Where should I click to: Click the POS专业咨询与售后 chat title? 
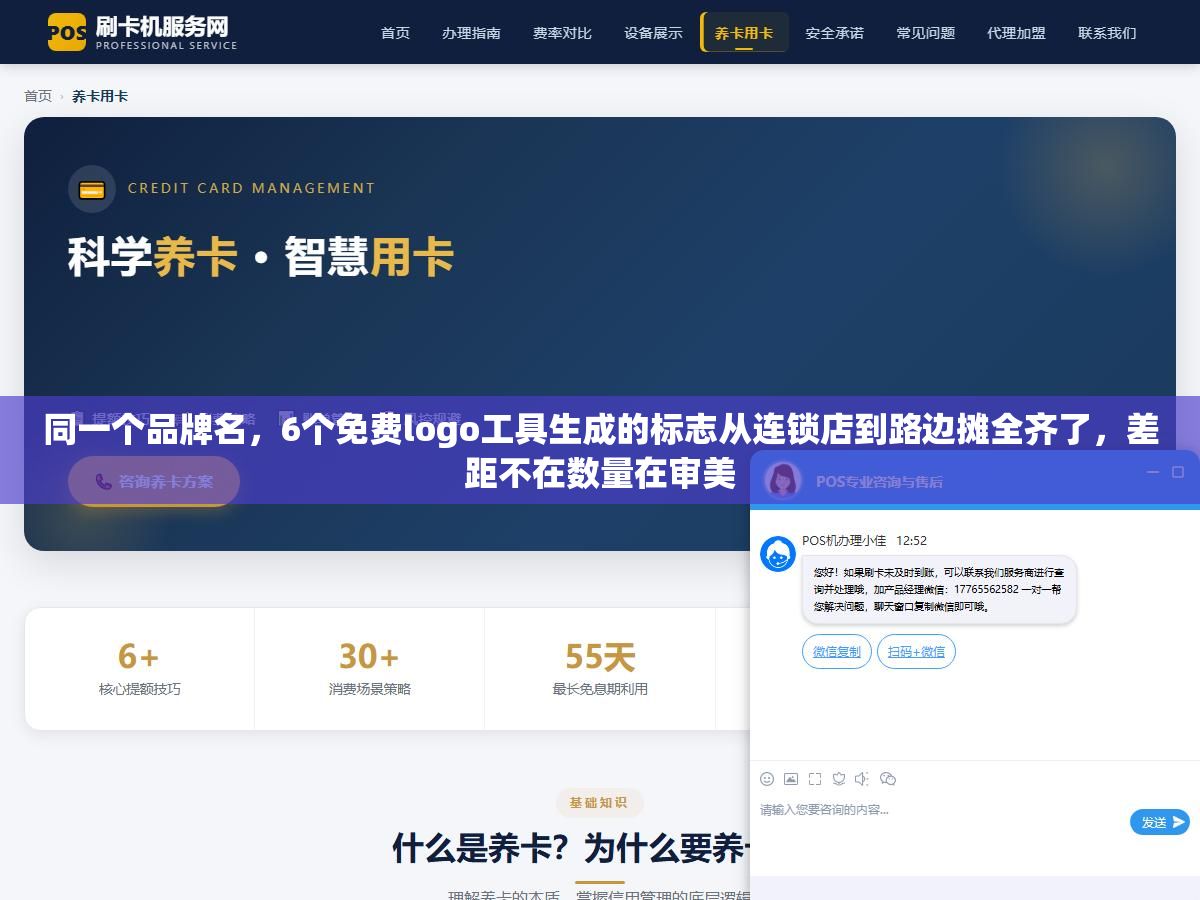(879, 481)
